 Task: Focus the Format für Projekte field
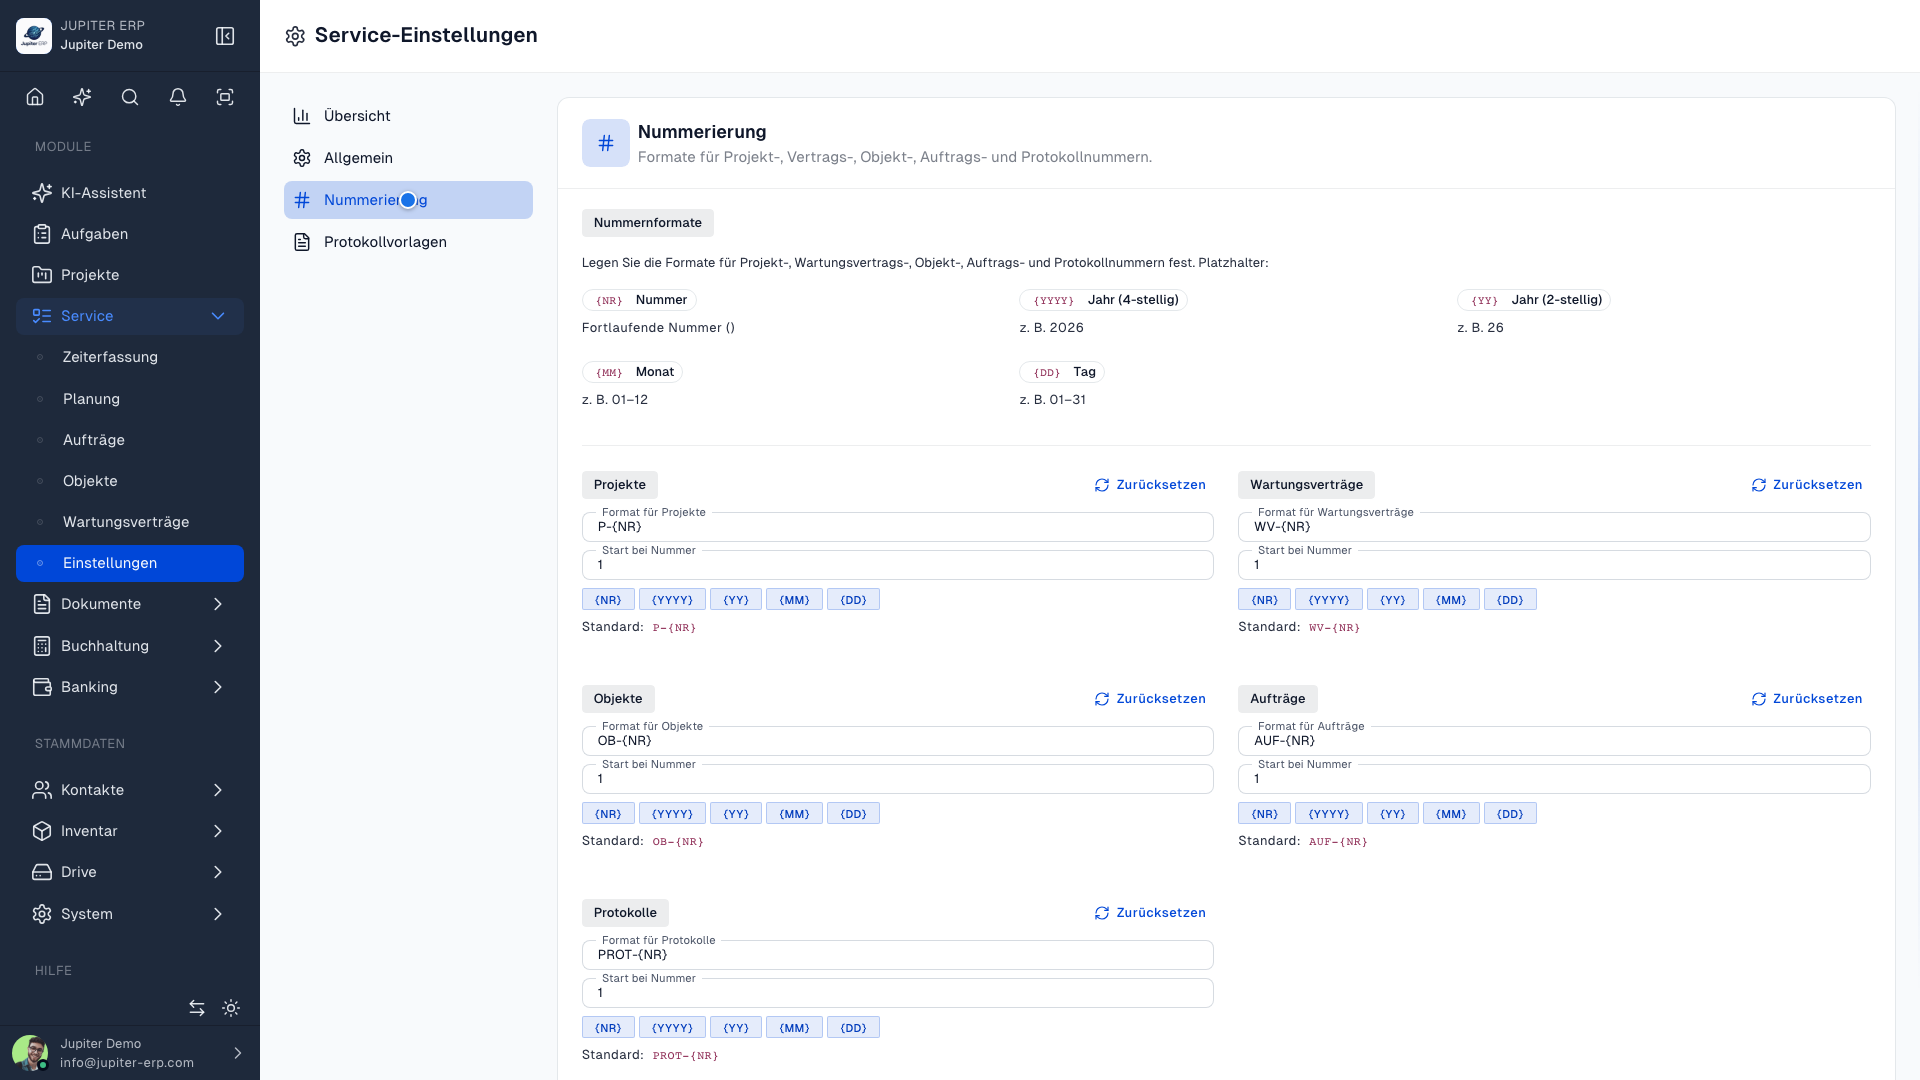[898, 527]
